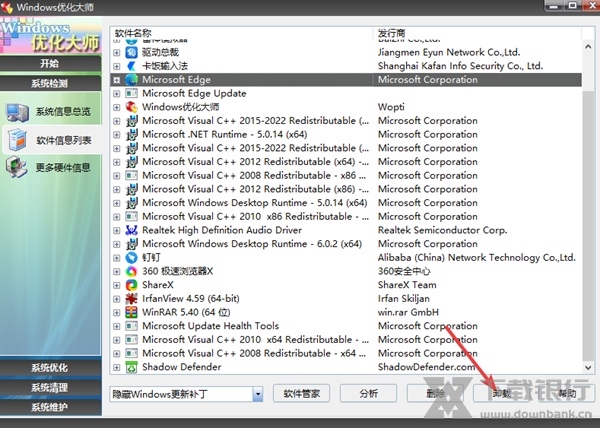Select the Microsoft Update Health Tools row

point(346,326)
